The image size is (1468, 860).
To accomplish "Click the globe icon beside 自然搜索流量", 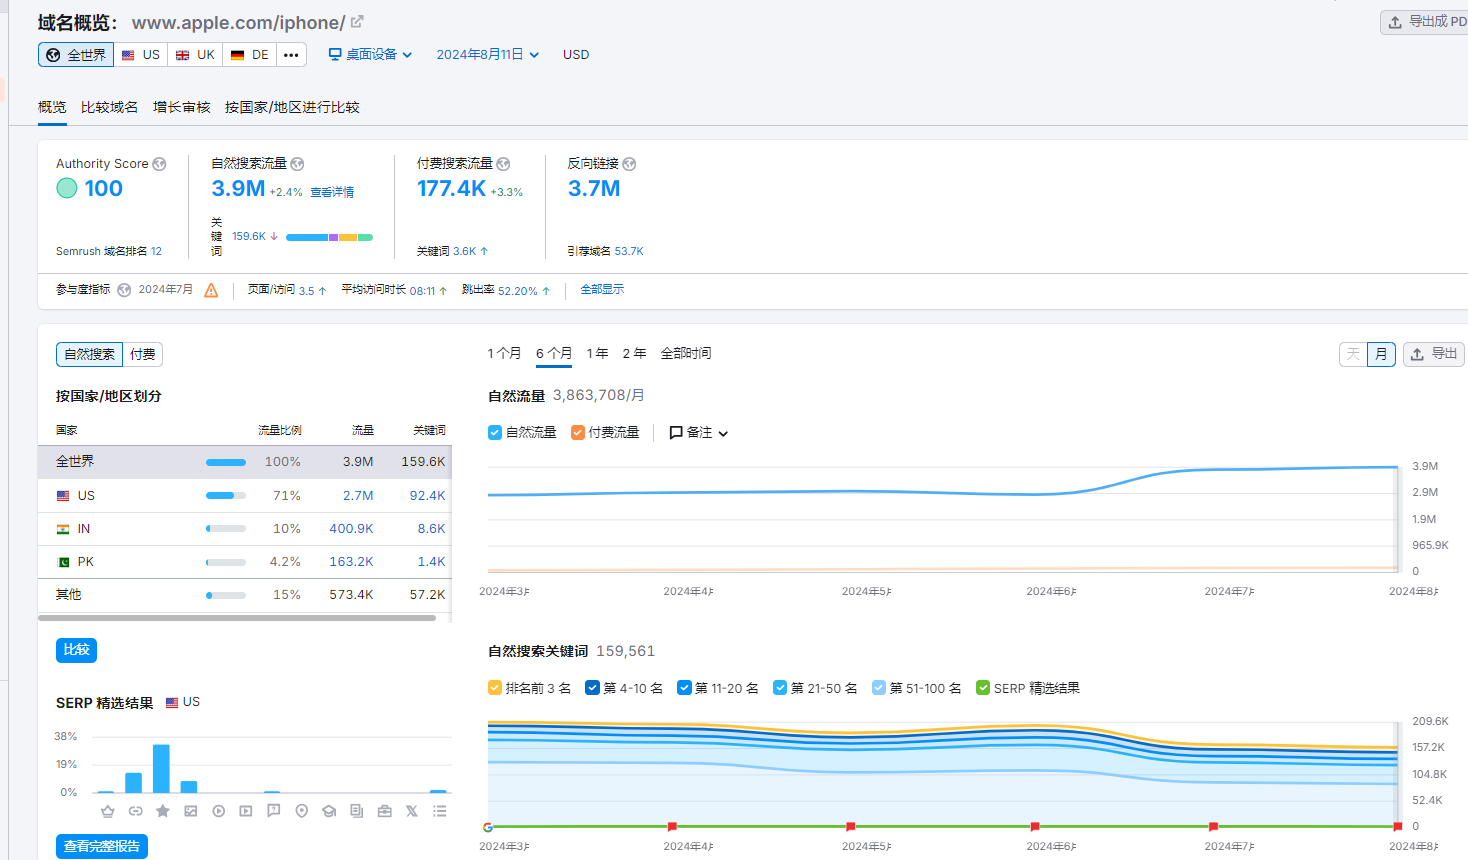I will [297, 164].
